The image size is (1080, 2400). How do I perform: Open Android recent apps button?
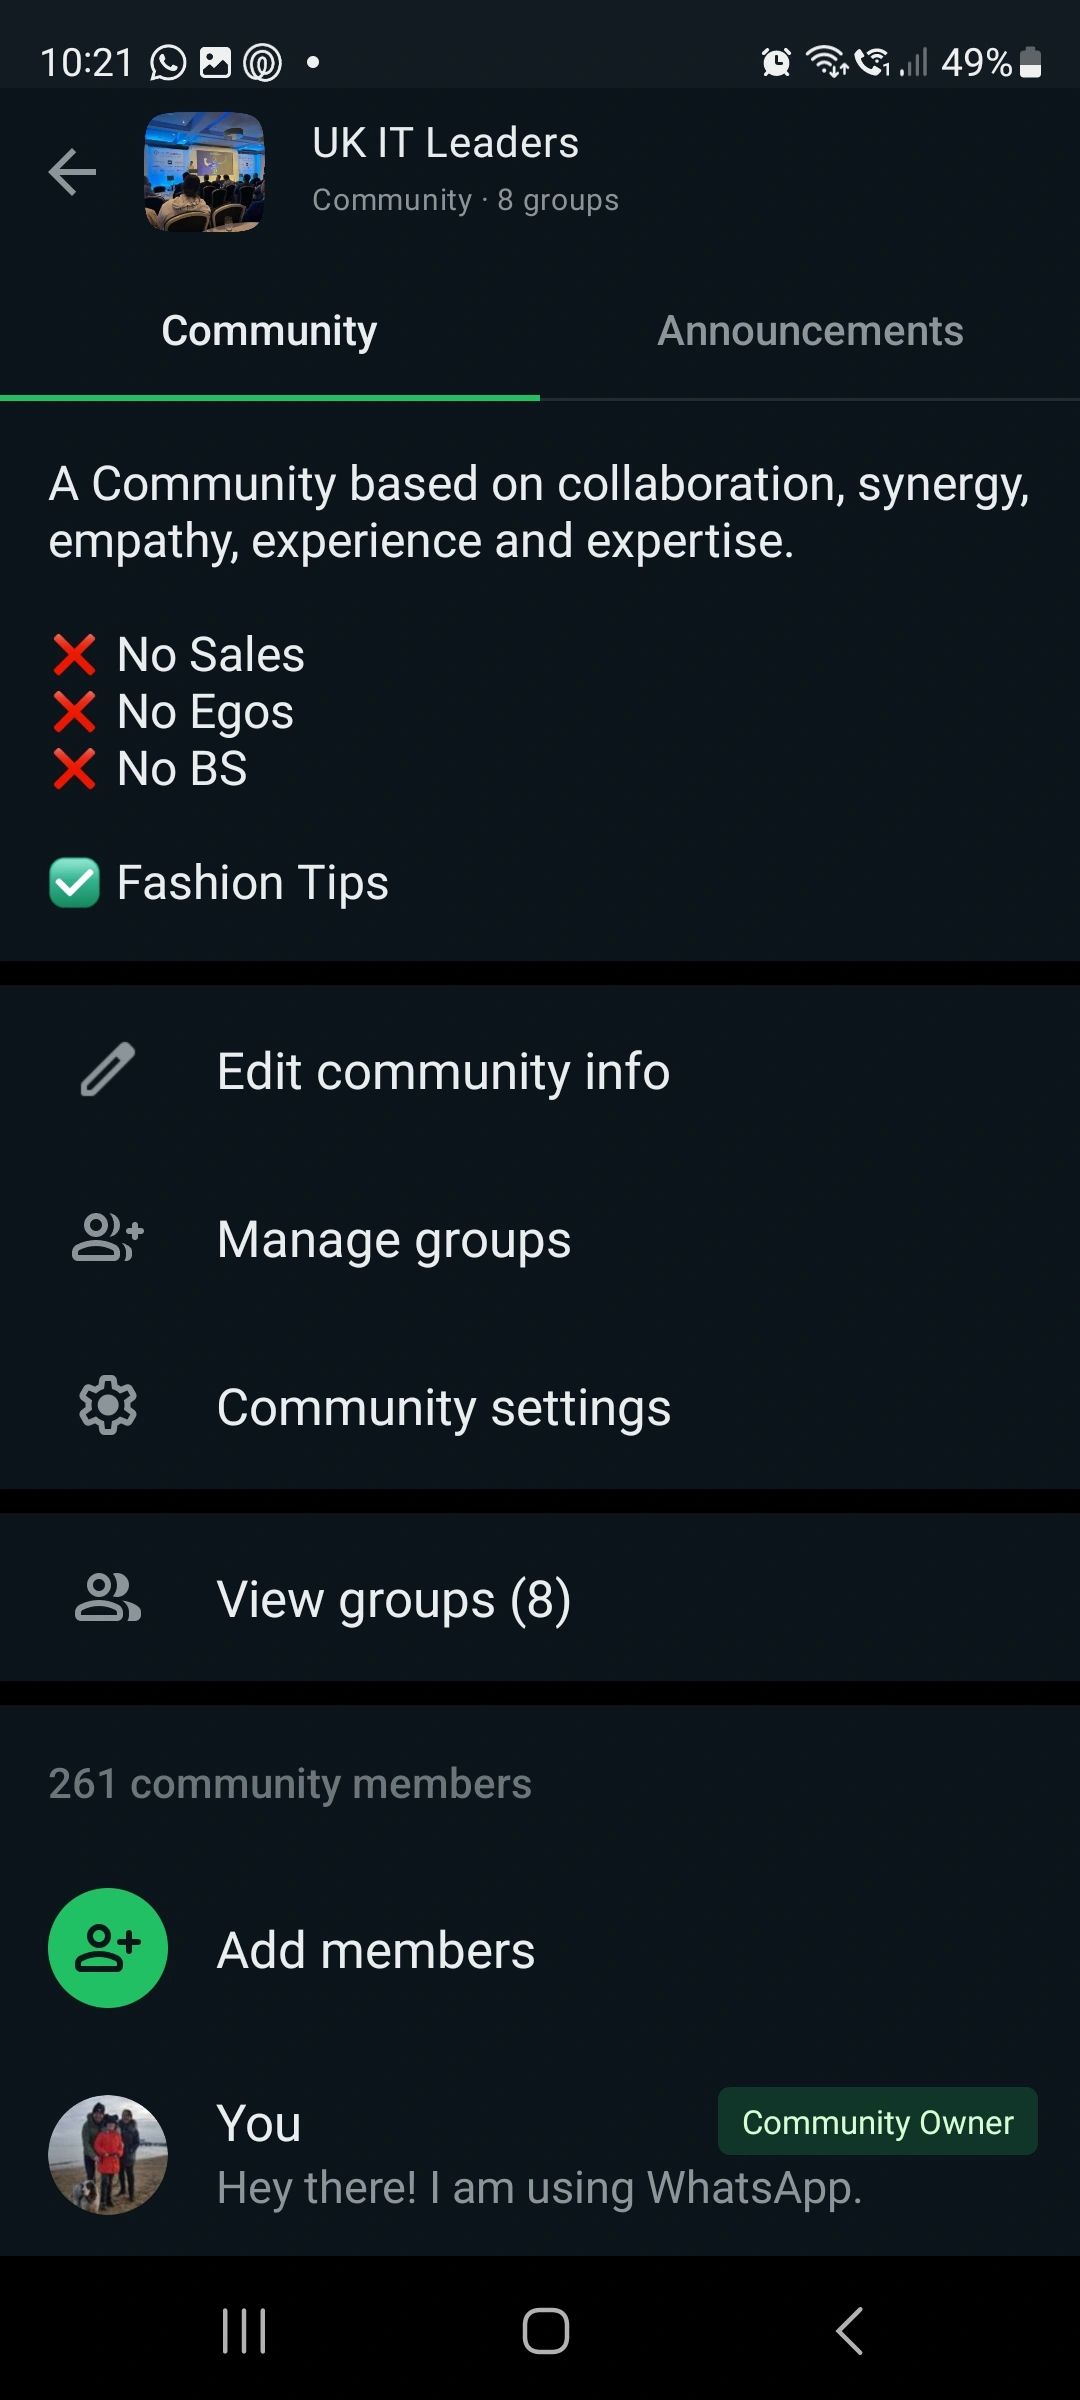[244, 2331]
